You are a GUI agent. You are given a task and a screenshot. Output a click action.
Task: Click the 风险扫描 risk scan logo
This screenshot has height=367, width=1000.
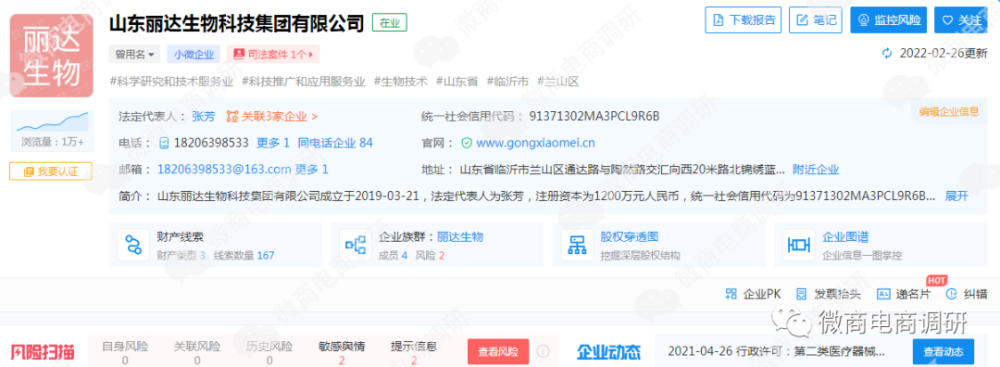coord(42,352)
